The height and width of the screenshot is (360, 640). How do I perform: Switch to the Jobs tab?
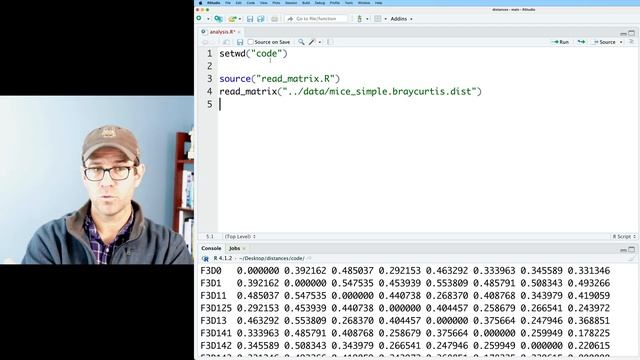[x=235, y=248]
